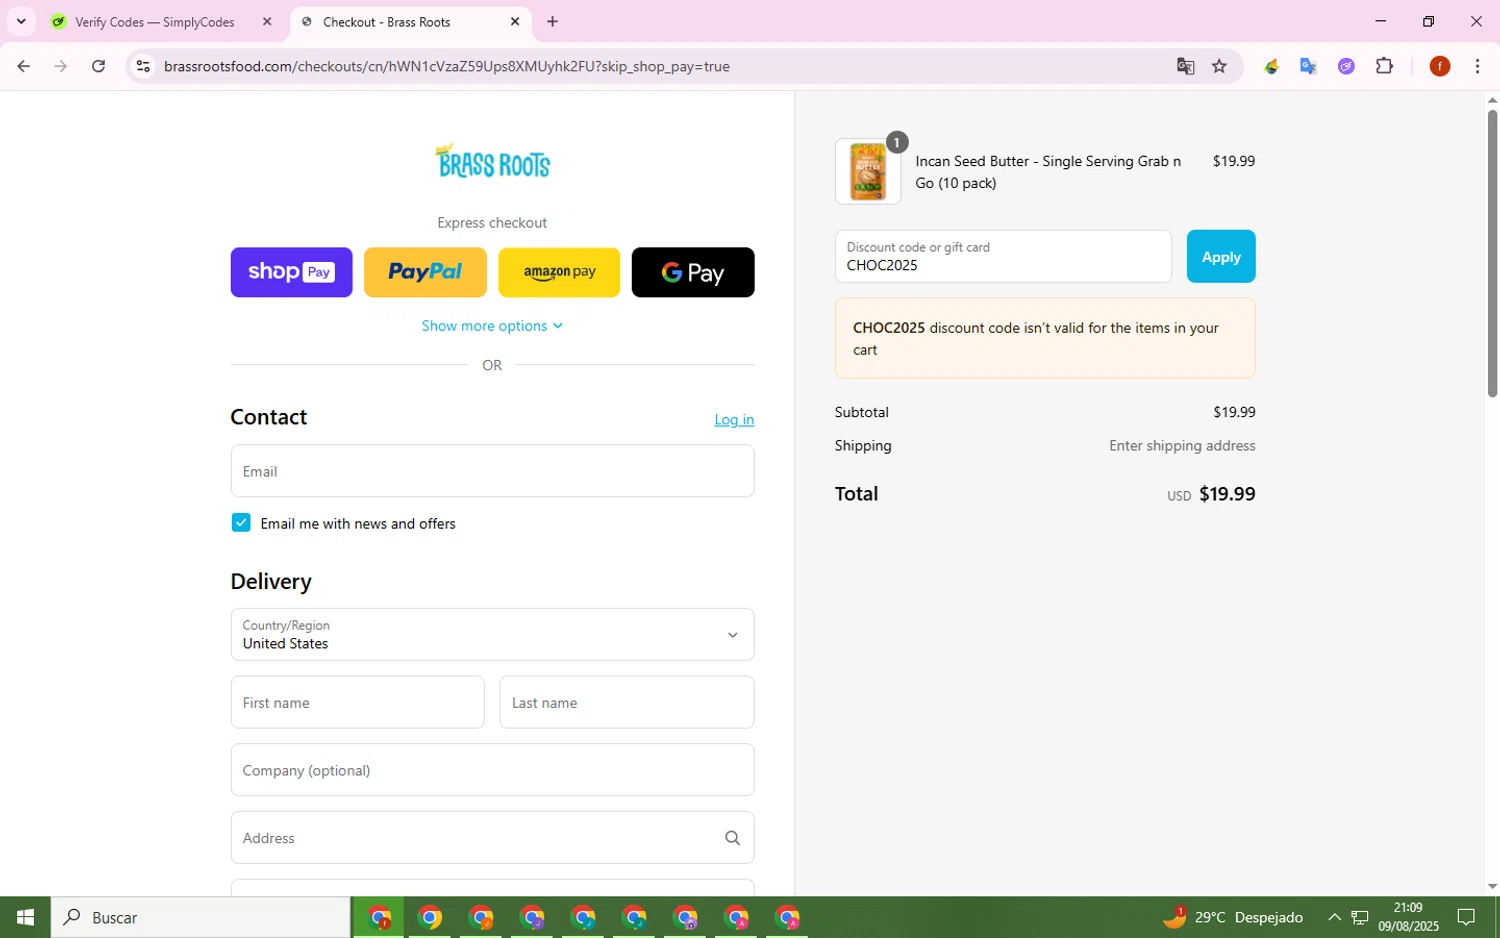The width and height of the screenshot is (1500, 938).
Task: Show hidden system tray icons
Action: (1334, 917)
